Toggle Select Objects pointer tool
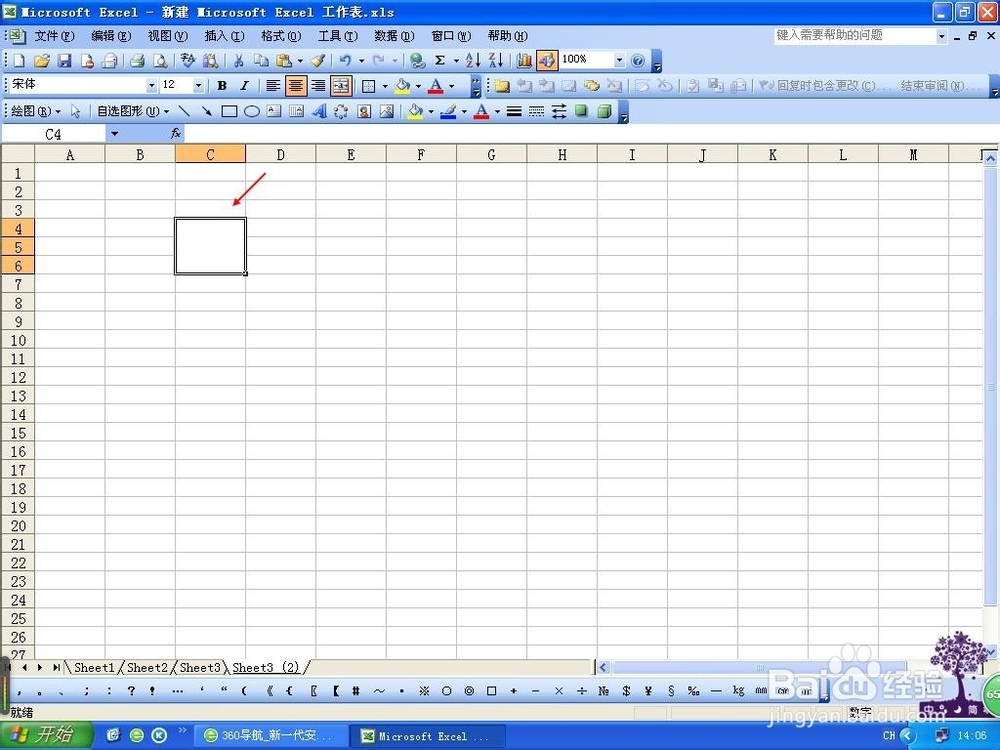1000x750 pixels. 76,111
